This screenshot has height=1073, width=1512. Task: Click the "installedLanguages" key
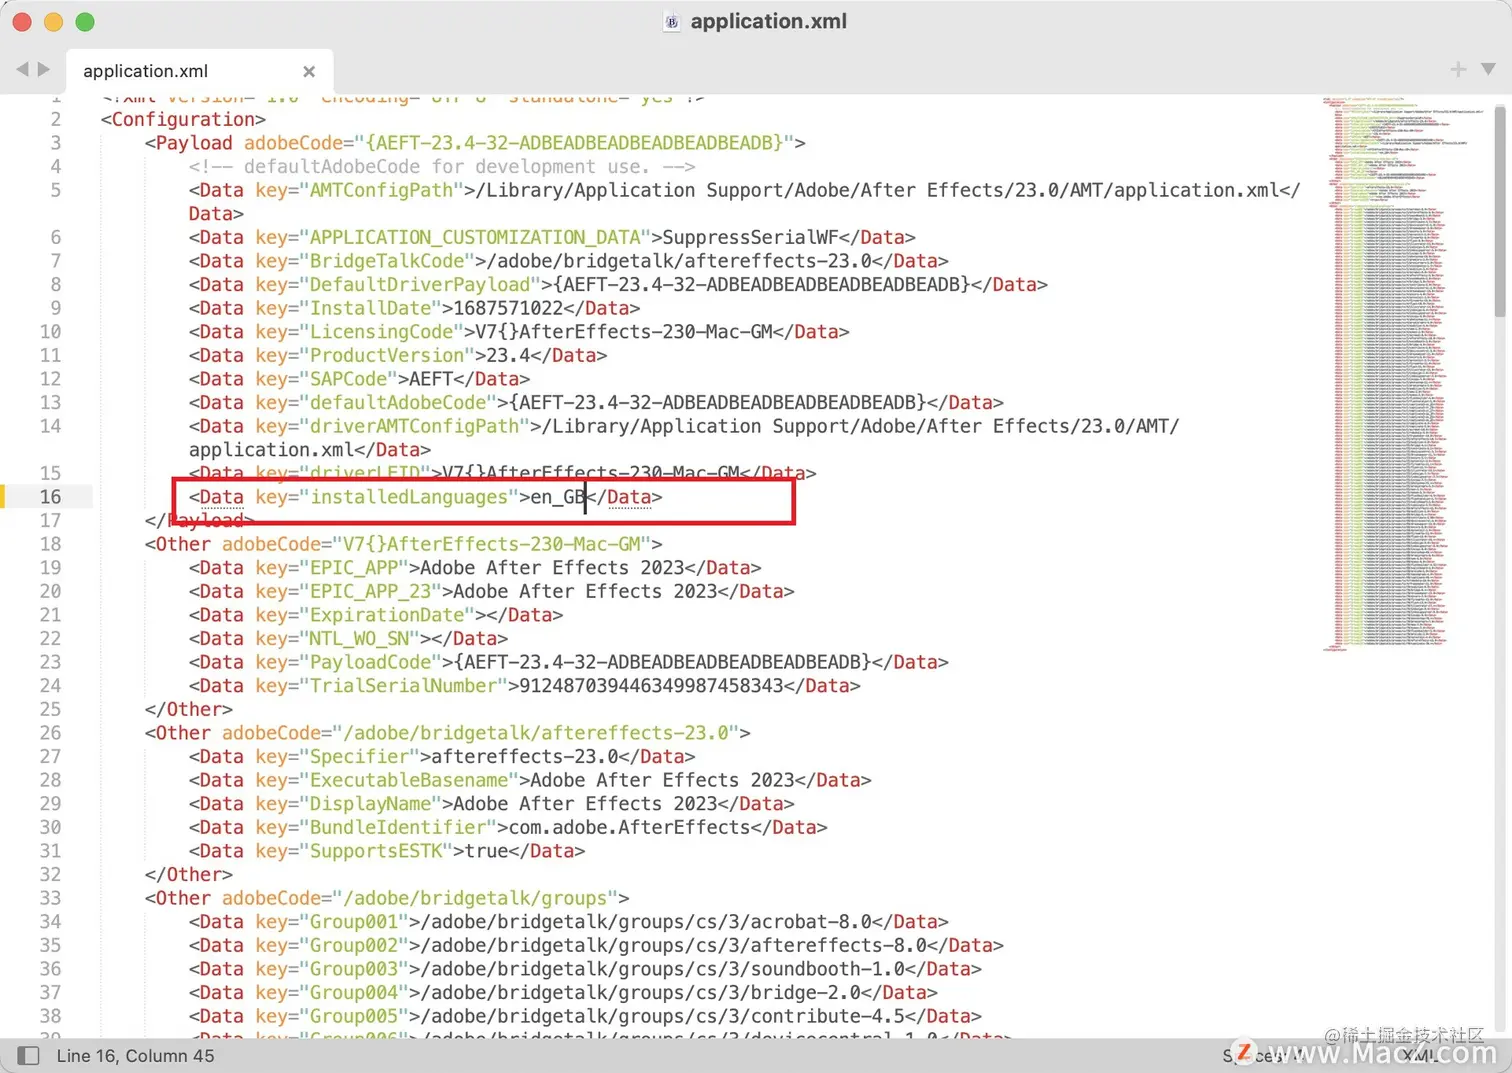click(409, 497)
